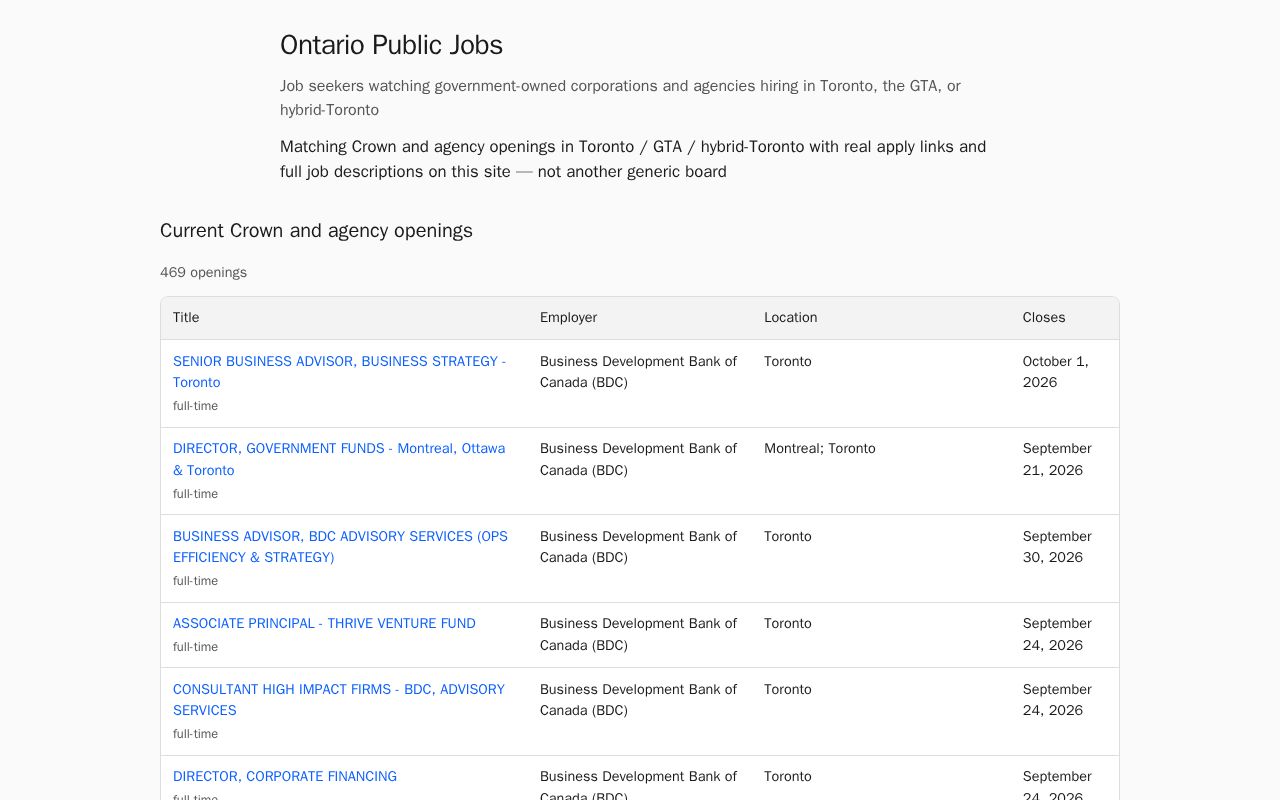
Task: Click full-time label under Senior Business Advisor
Action: (x=195, y=406)
